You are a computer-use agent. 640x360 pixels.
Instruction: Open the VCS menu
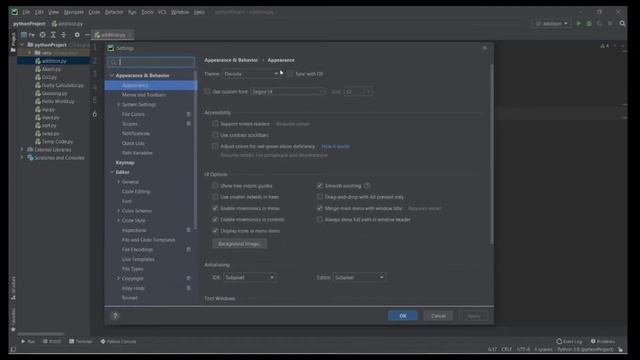pyautogui.click(x=162, y=12)
